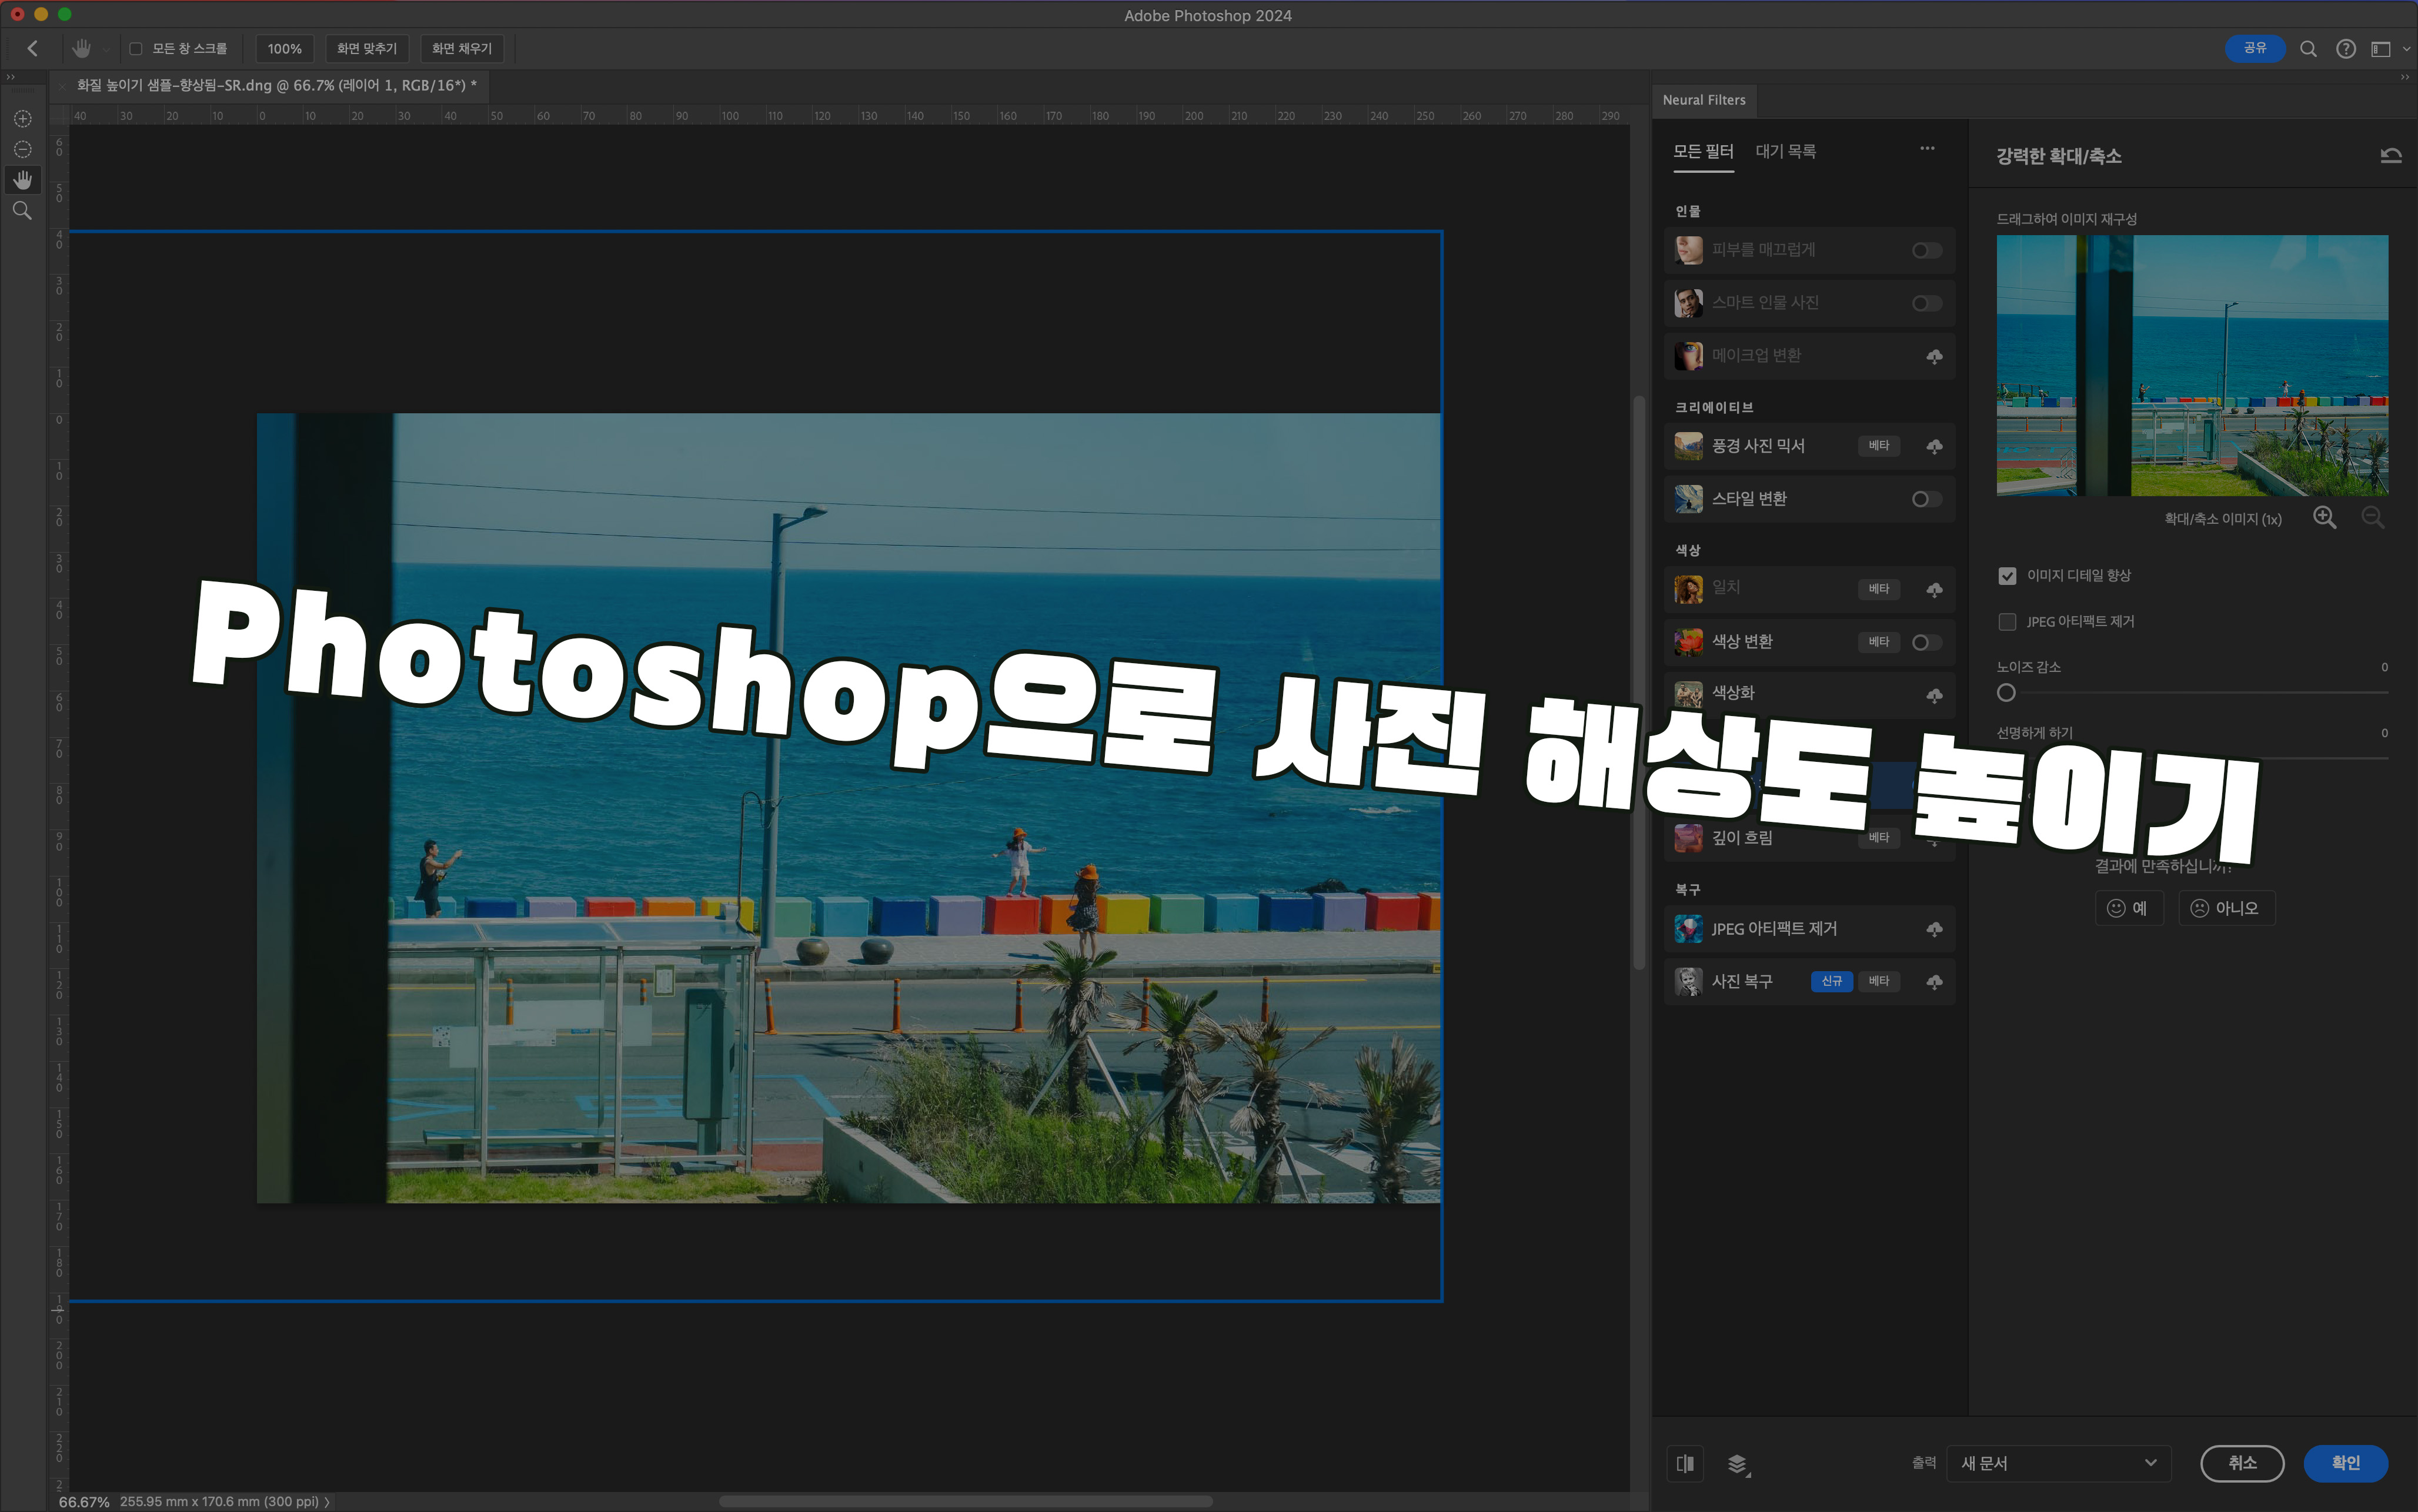This screenshot has height=1512, width=2418.
Task: Open the workspace layout icon
Action: click(2381, 49)
